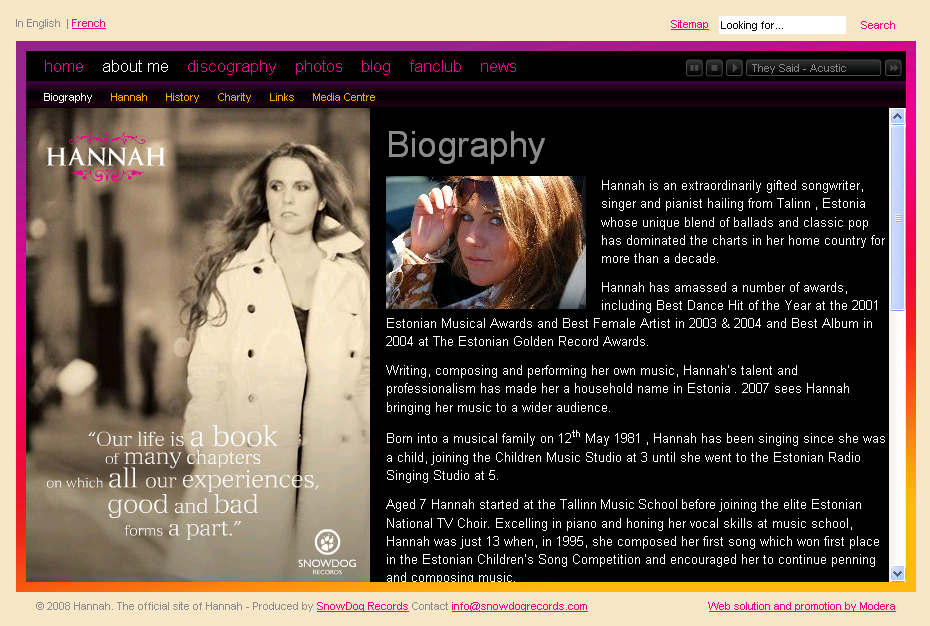This screenshot has width=930, height=626.
Task: Select the Biography sub-tab
Action: point(68,97)
